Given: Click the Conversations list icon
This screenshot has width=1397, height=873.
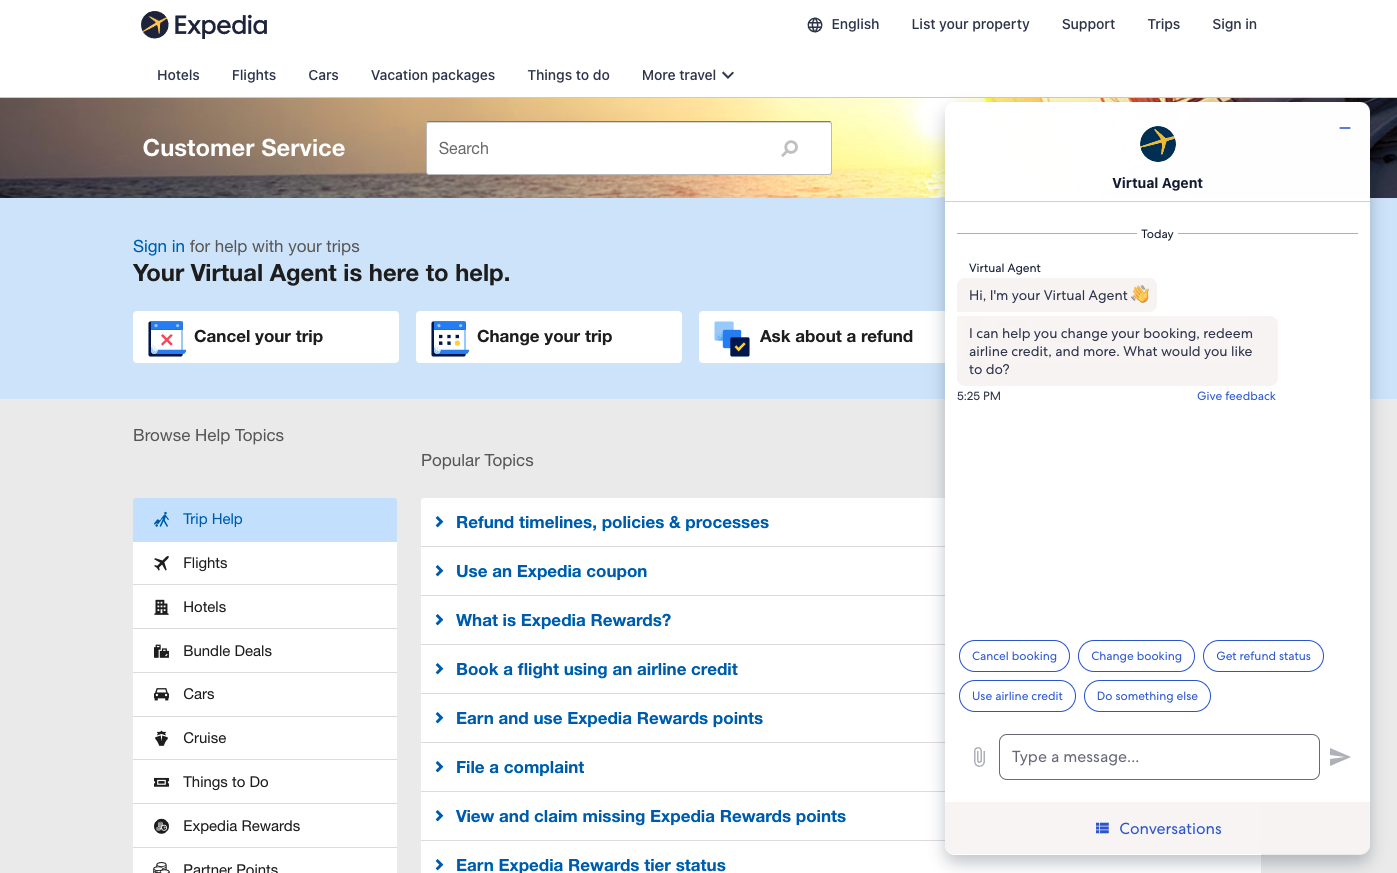Looking at the screenshot, I should 1102,828.
